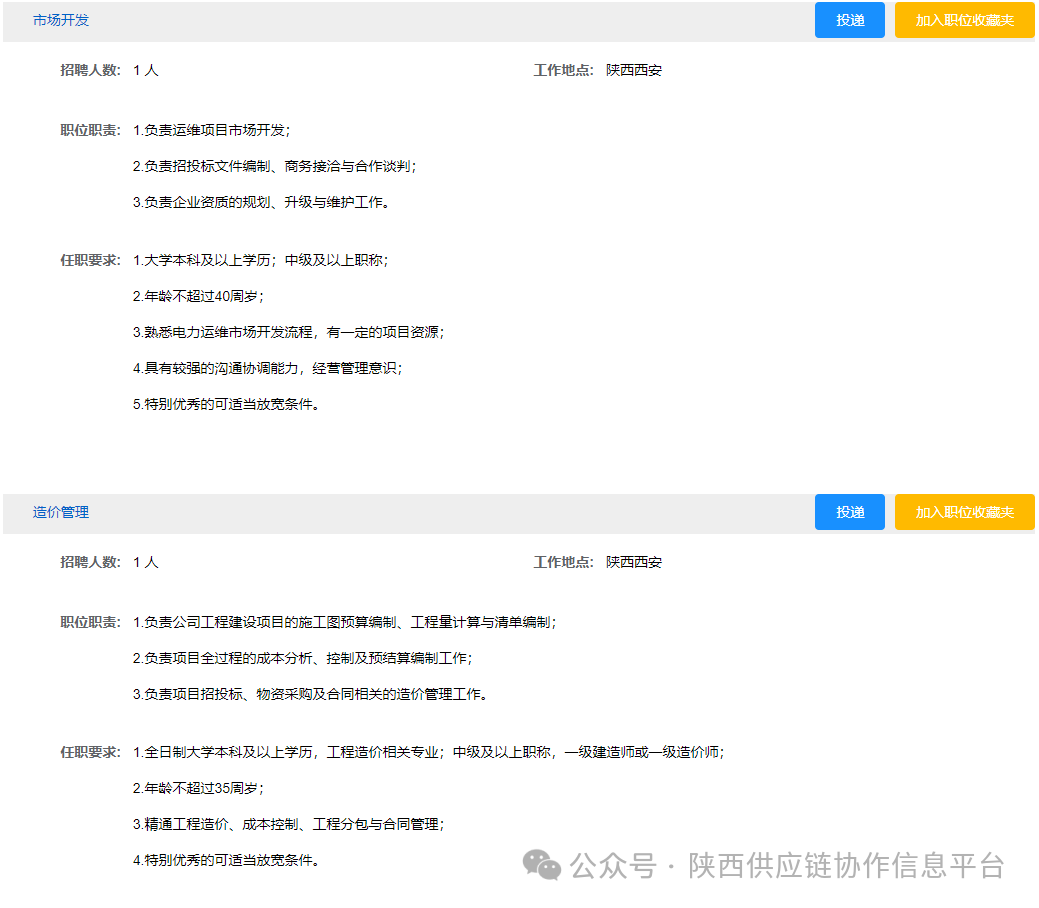Click 职位职责 label in 市场开发 section
The width and height of the screenshot is (1039, 908).
click(90, 130)
